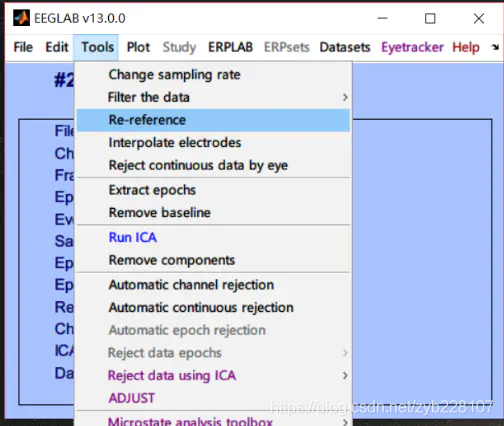Select Interpolate electrodes

click(x=213, y=143)
